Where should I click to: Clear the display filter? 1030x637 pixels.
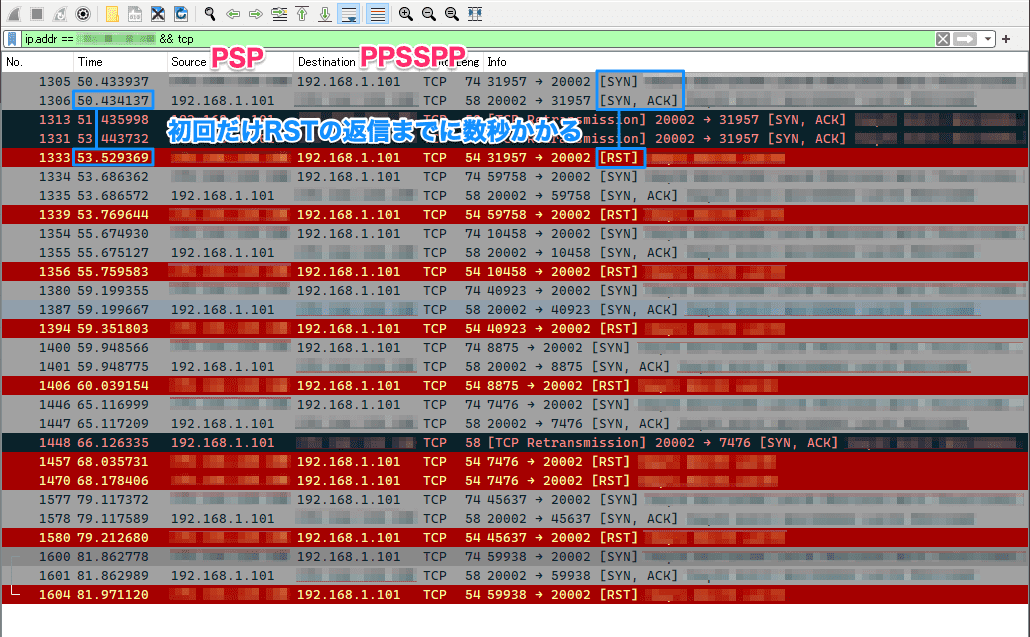[943, 39]
